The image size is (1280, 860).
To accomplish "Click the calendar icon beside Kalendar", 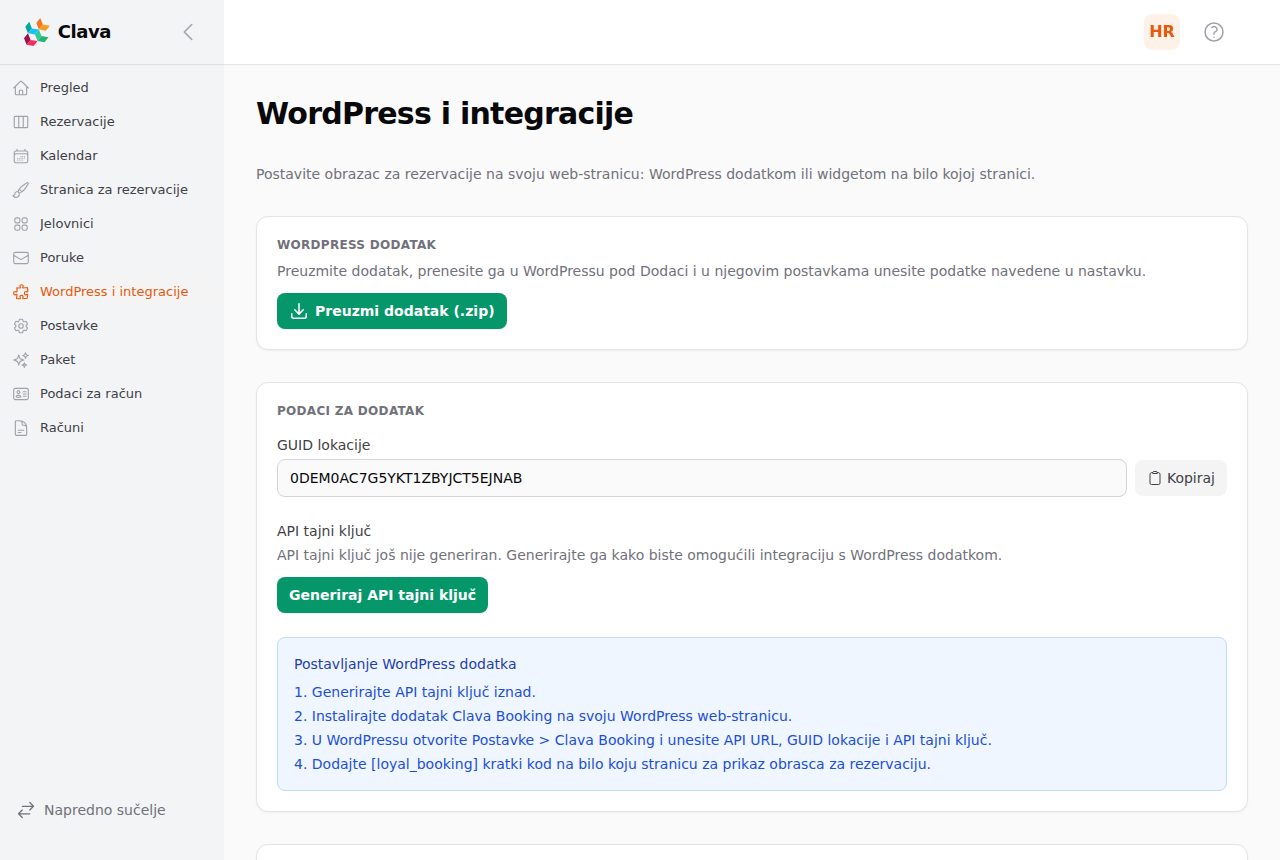I will 21,156.
